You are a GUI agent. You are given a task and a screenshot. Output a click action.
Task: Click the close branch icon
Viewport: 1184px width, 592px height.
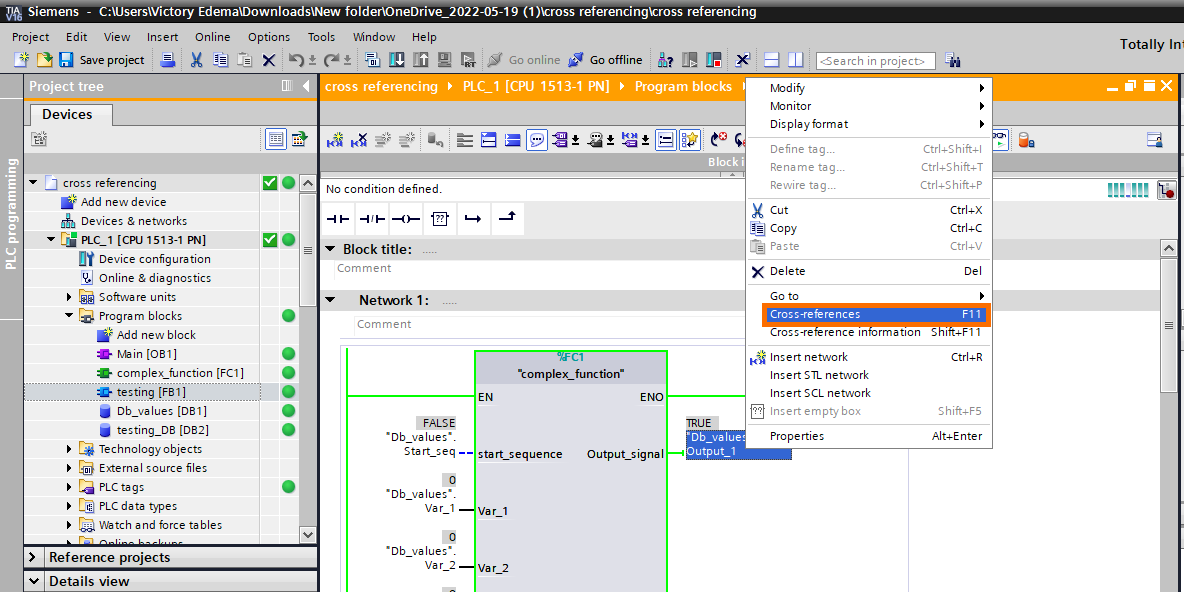pos(507,218)
